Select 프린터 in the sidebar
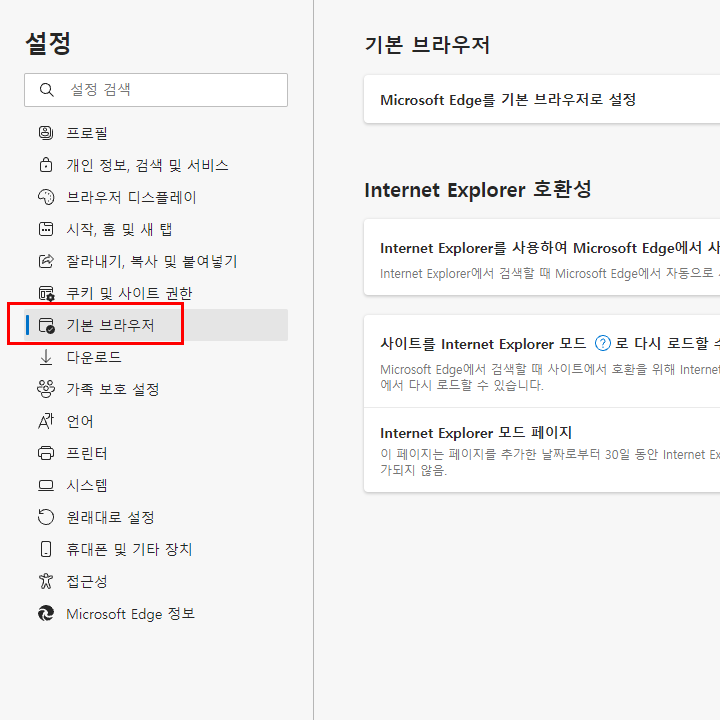 [156, 453]
